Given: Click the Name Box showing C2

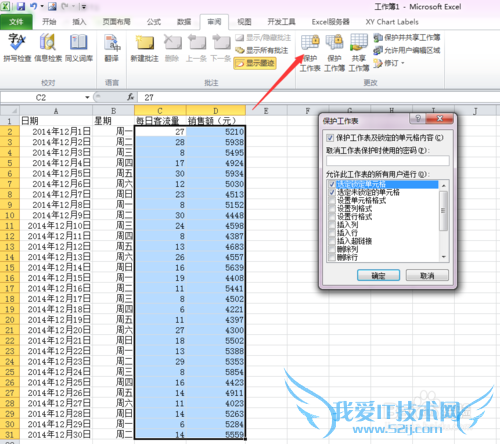Looking at the screenshot, I should [x=42, y=97].
